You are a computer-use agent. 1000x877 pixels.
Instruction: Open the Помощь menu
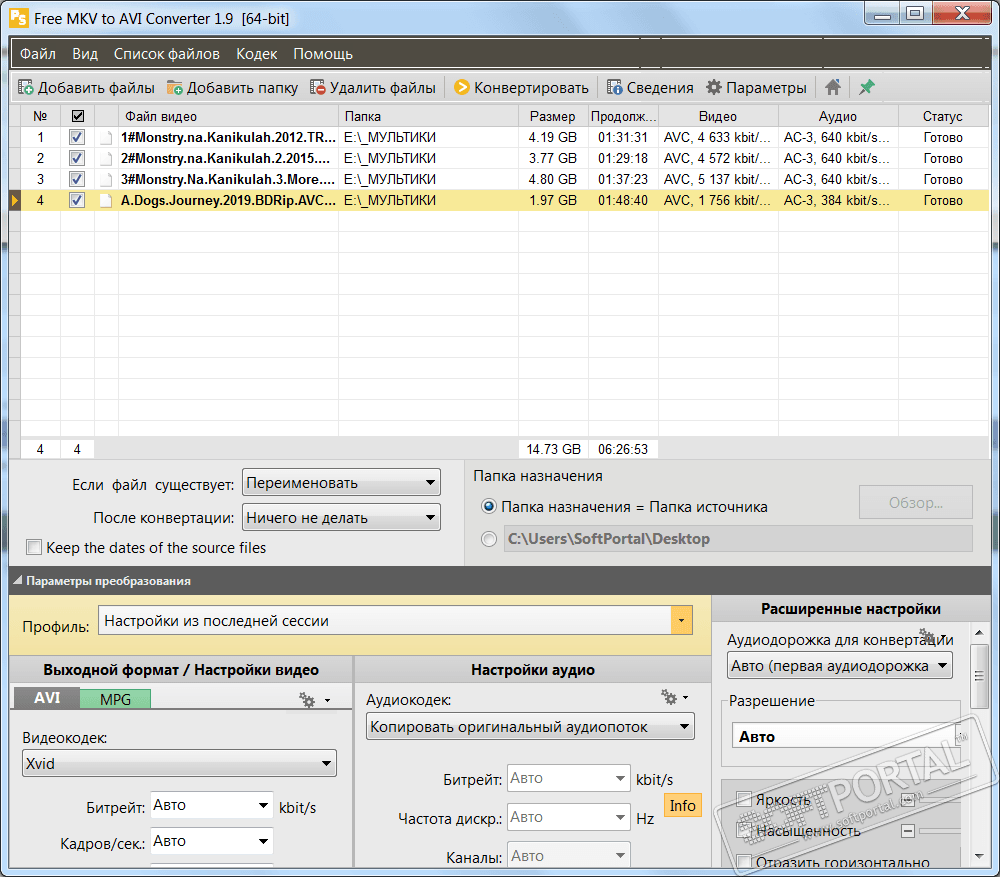(x=323, y=54)
